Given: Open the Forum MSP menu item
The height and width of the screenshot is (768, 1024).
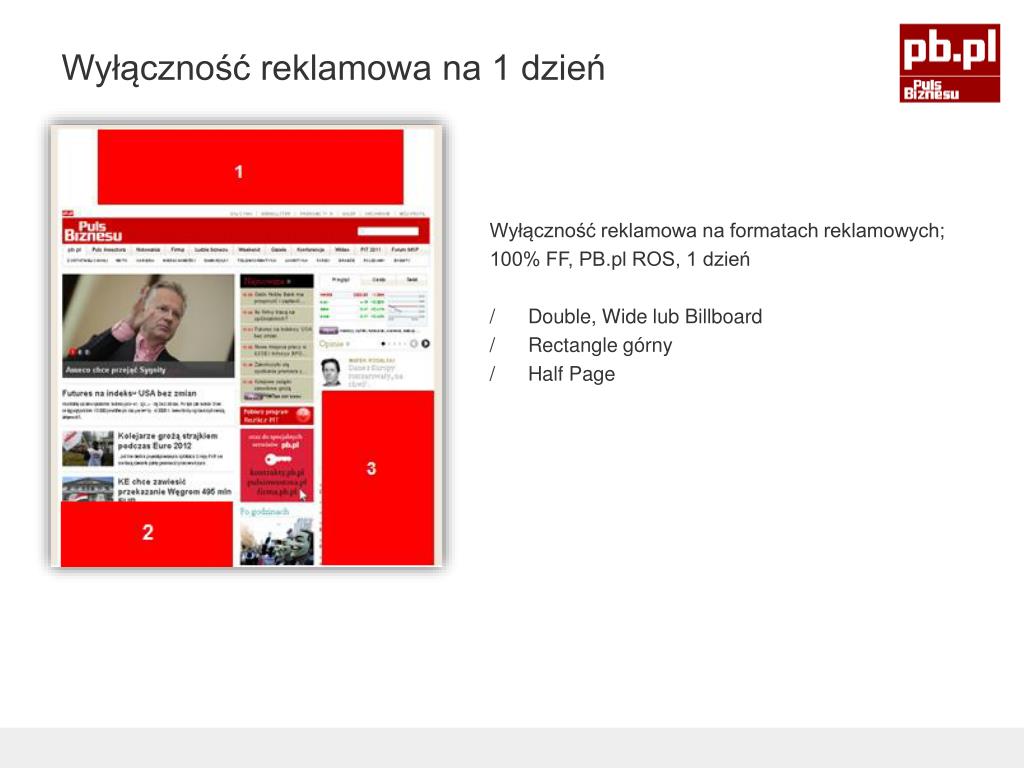Looking at the screenshot, I should pyautogui.click(x=405, y=250).
